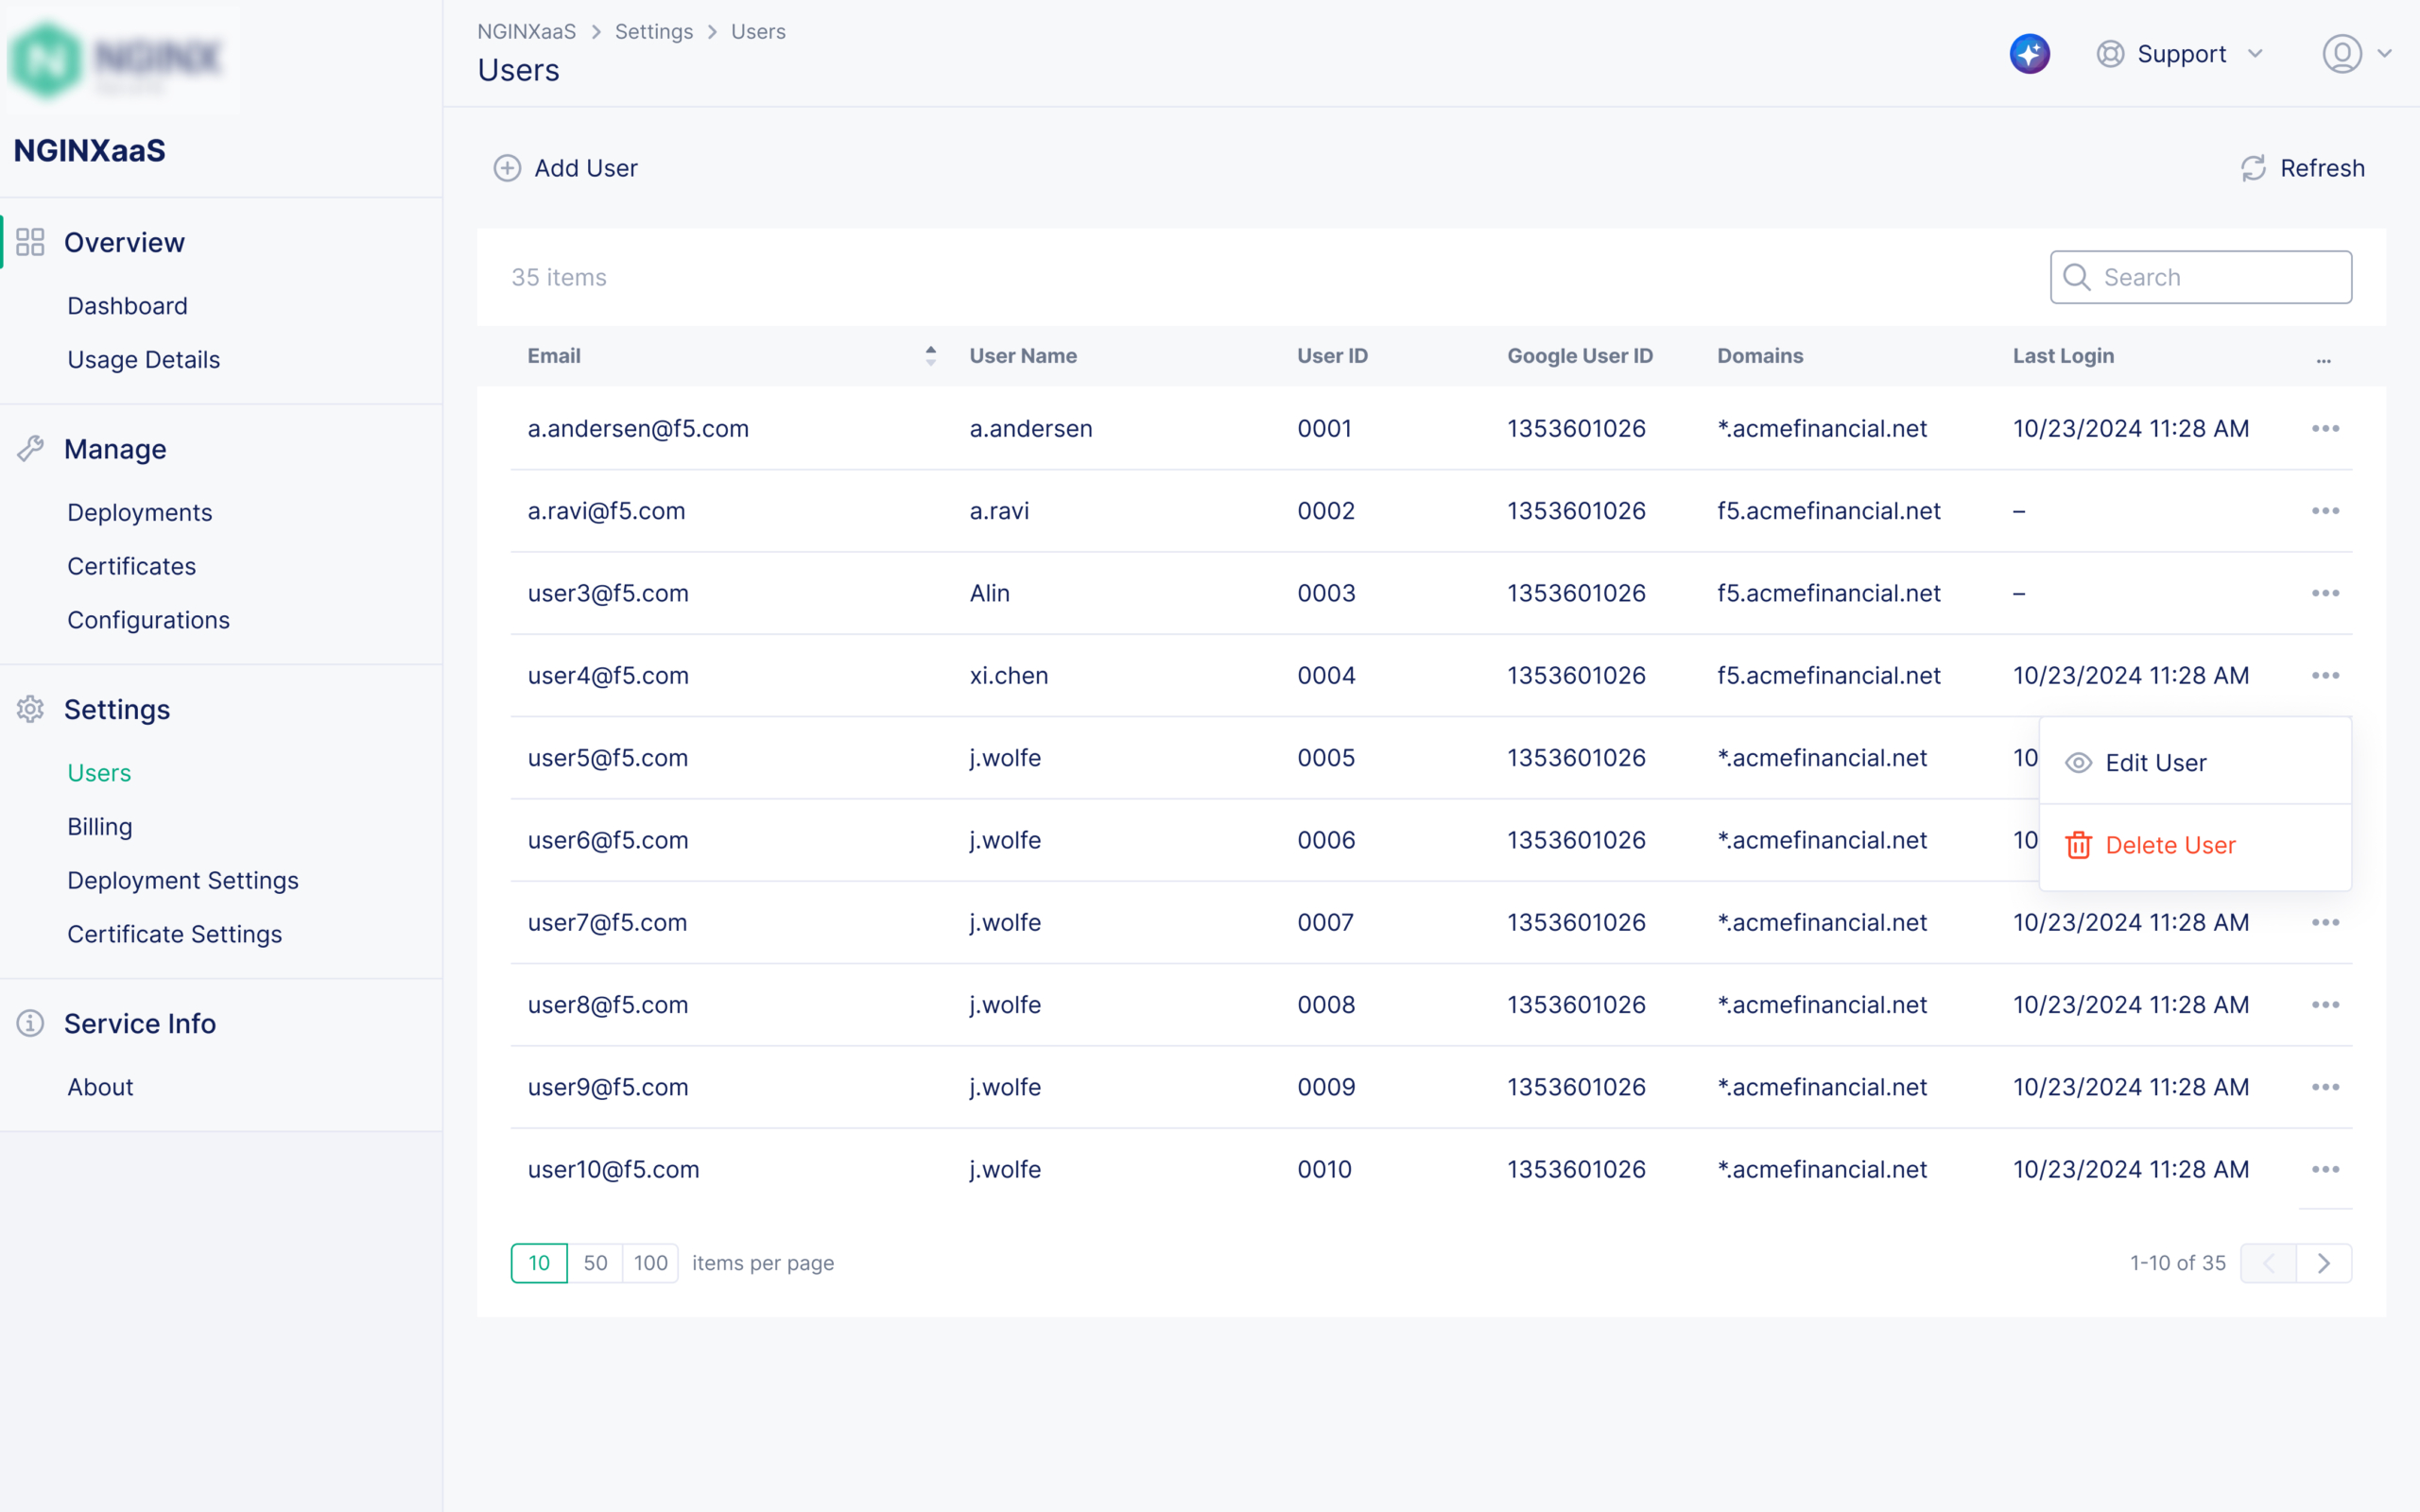Open three-dot menu for user10@f5.com
The width and height of the screenshot is (2420, 1512).
[x=2325, y=1170]
